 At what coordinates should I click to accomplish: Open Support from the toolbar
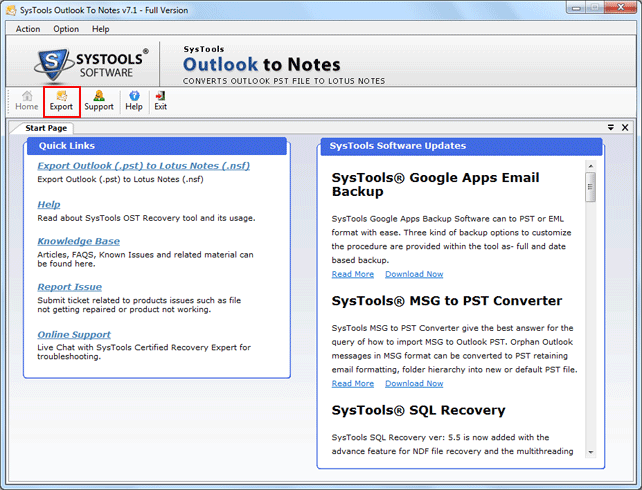(99, 101)
